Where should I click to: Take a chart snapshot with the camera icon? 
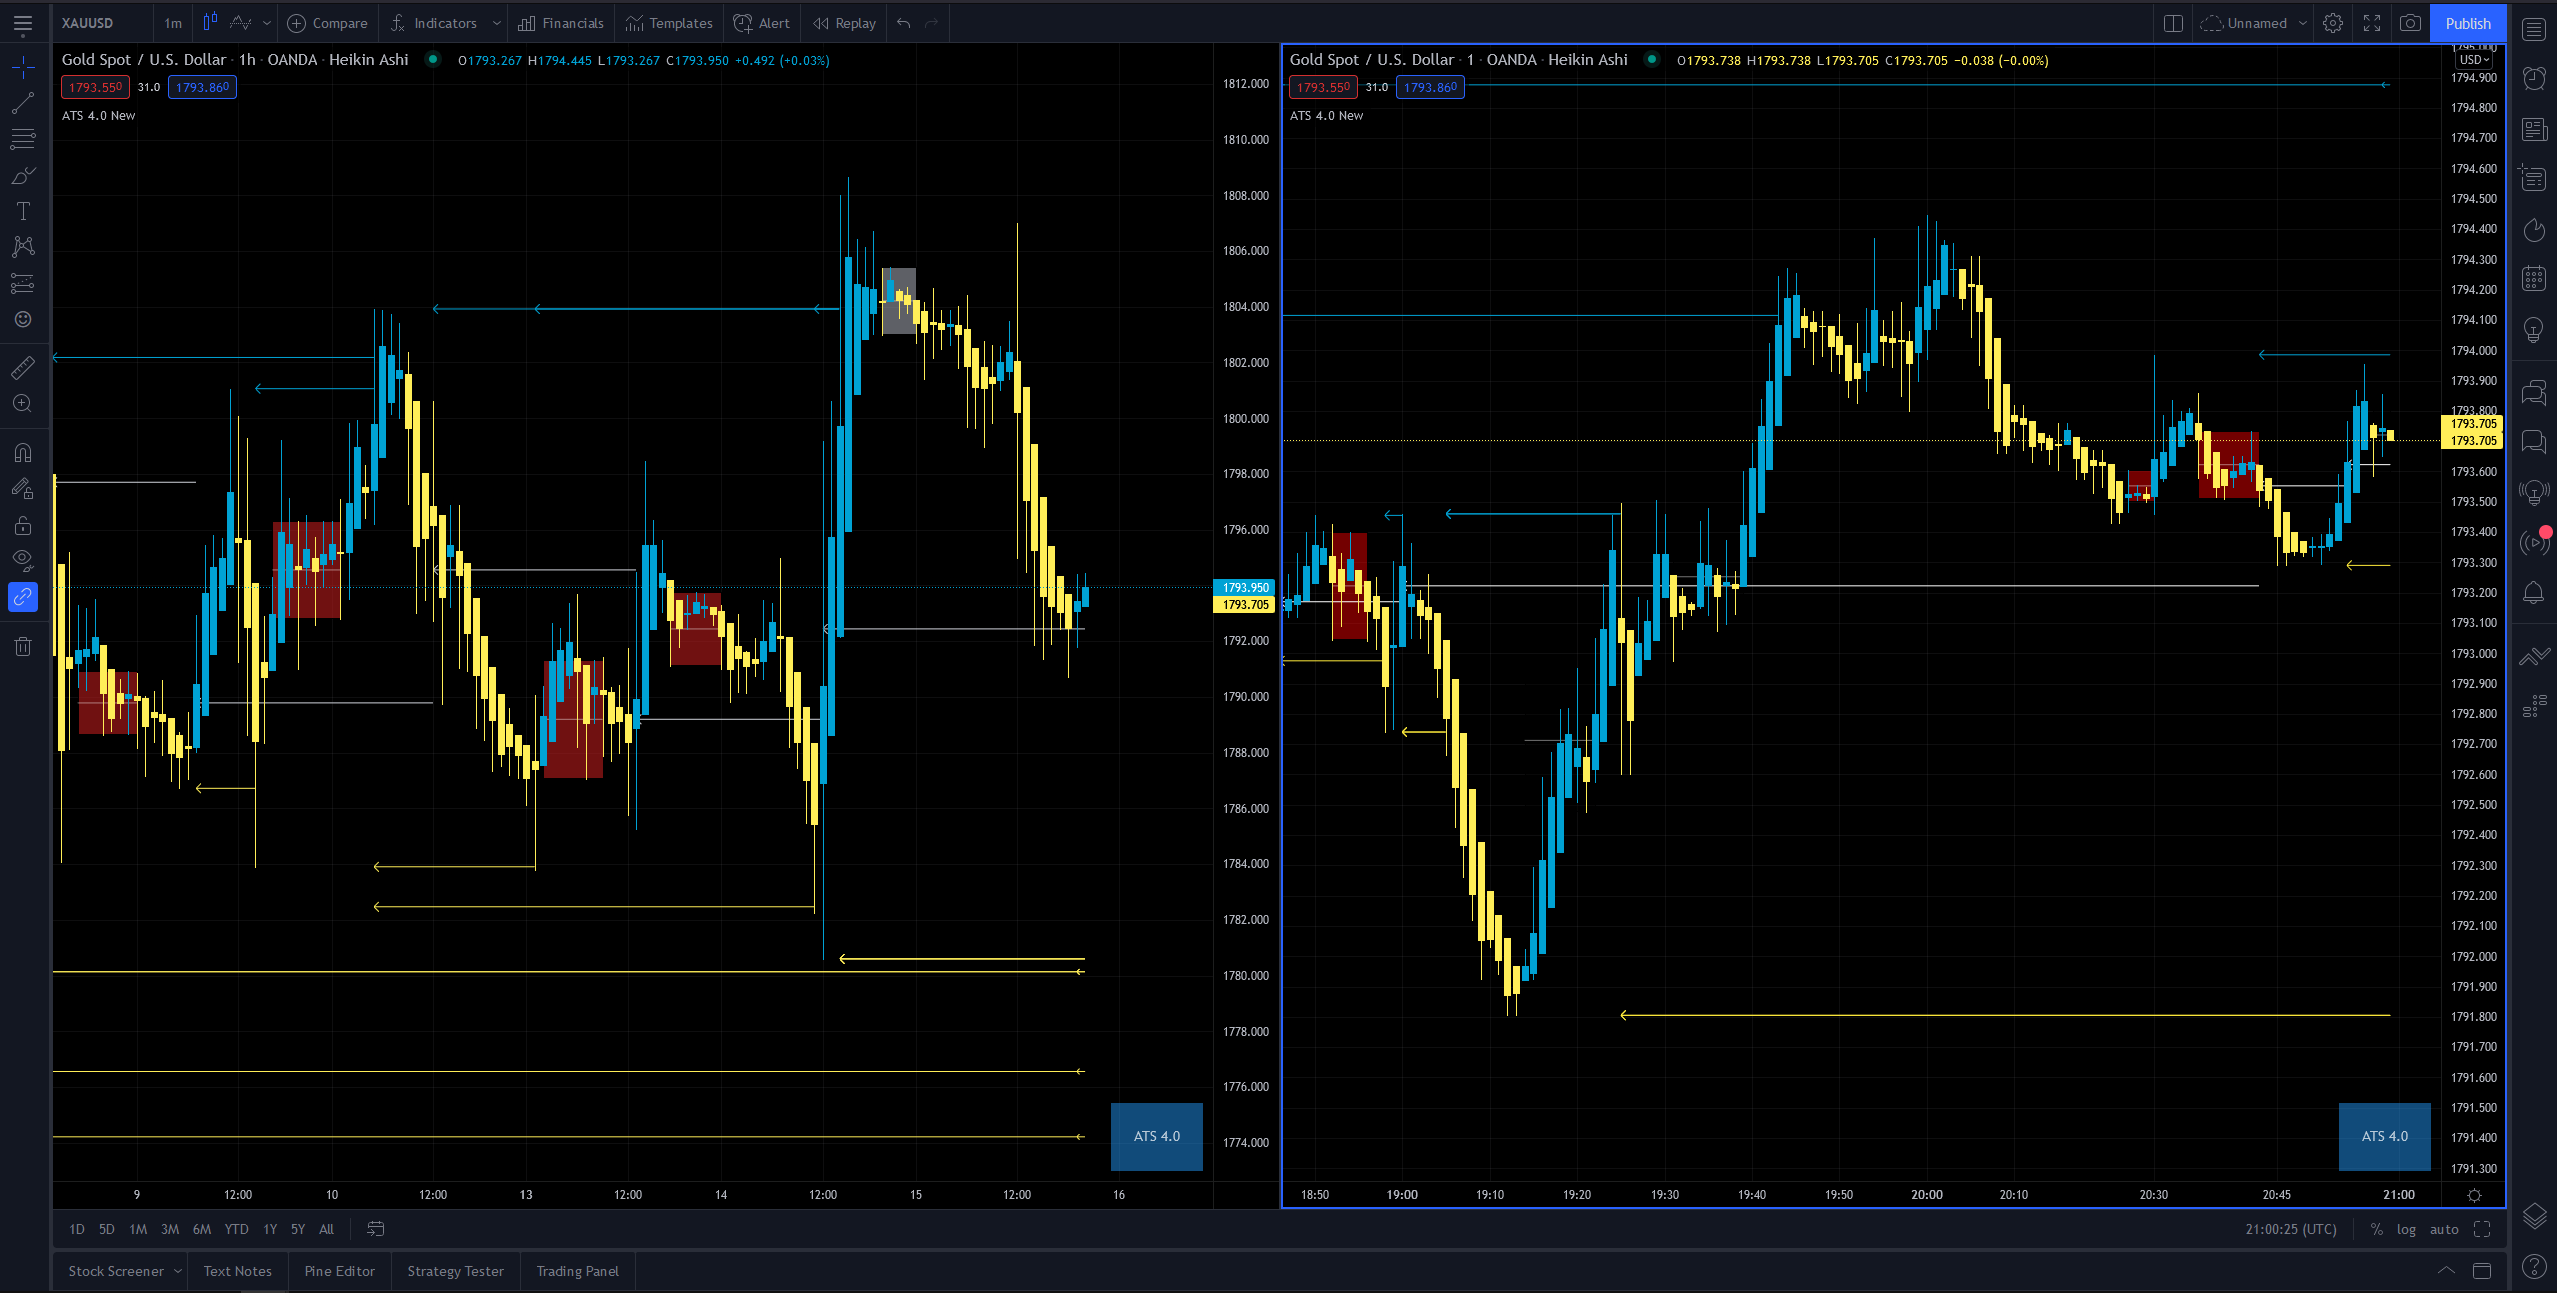tap(2410, 23)
